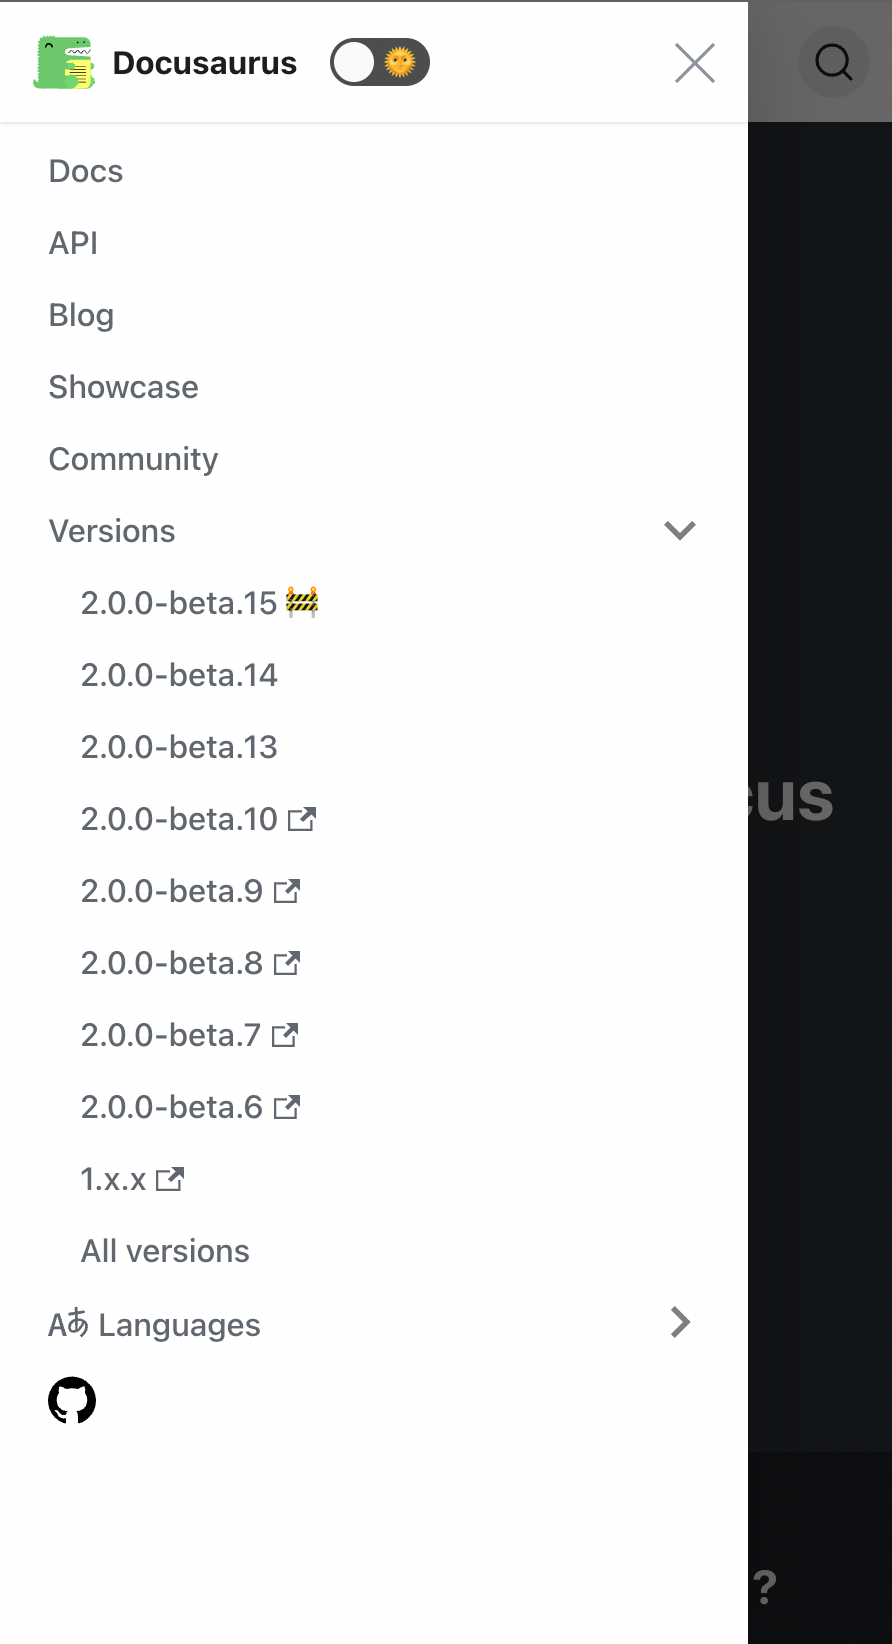Expand the Languages submenu
892x1644 pixels.
(680, 1322)
